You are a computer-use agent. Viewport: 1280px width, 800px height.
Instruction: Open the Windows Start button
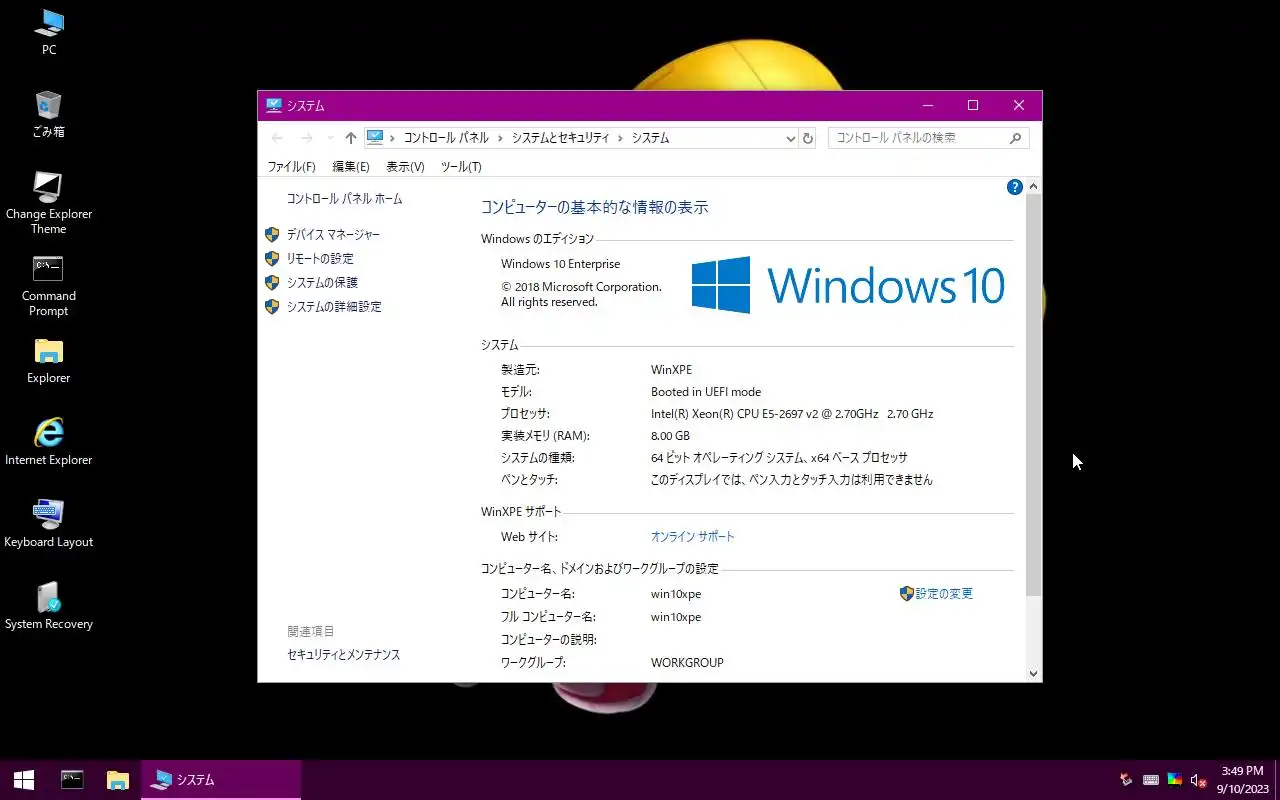[24, 780]
